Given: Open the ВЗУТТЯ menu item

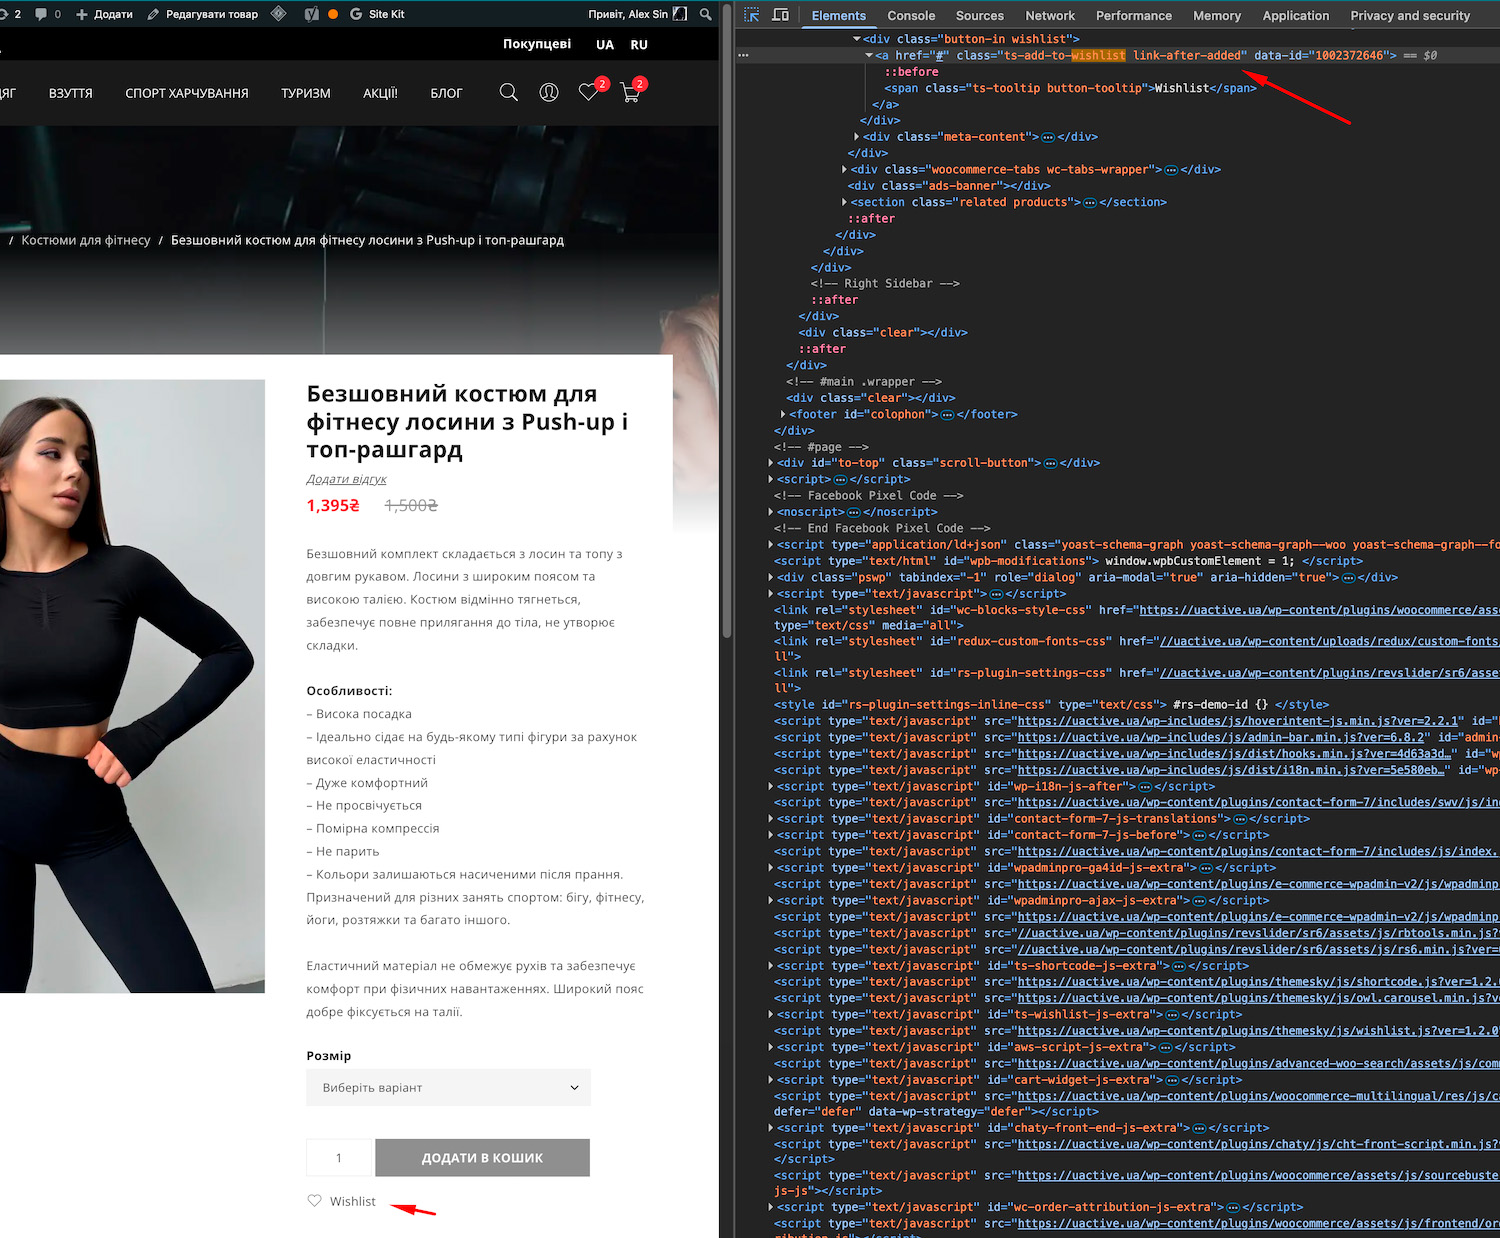Looking at the screenshot, I should tap(71, 93).
